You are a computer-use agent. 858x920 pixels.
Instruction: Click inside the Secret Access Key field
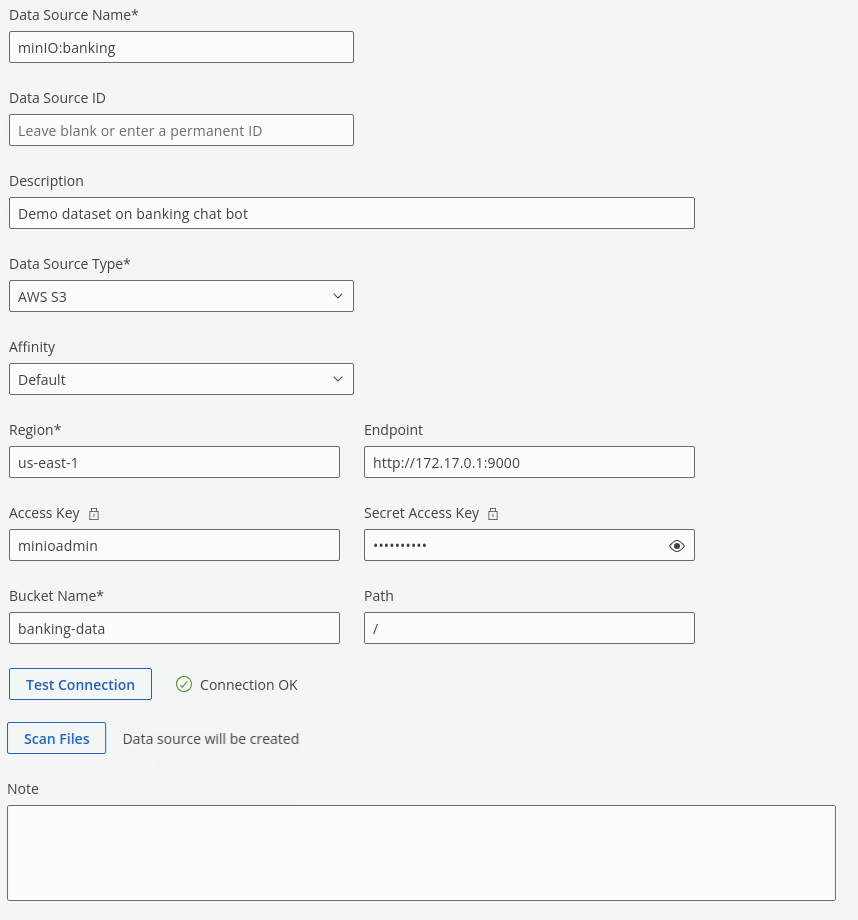click(x=510, y=545)
